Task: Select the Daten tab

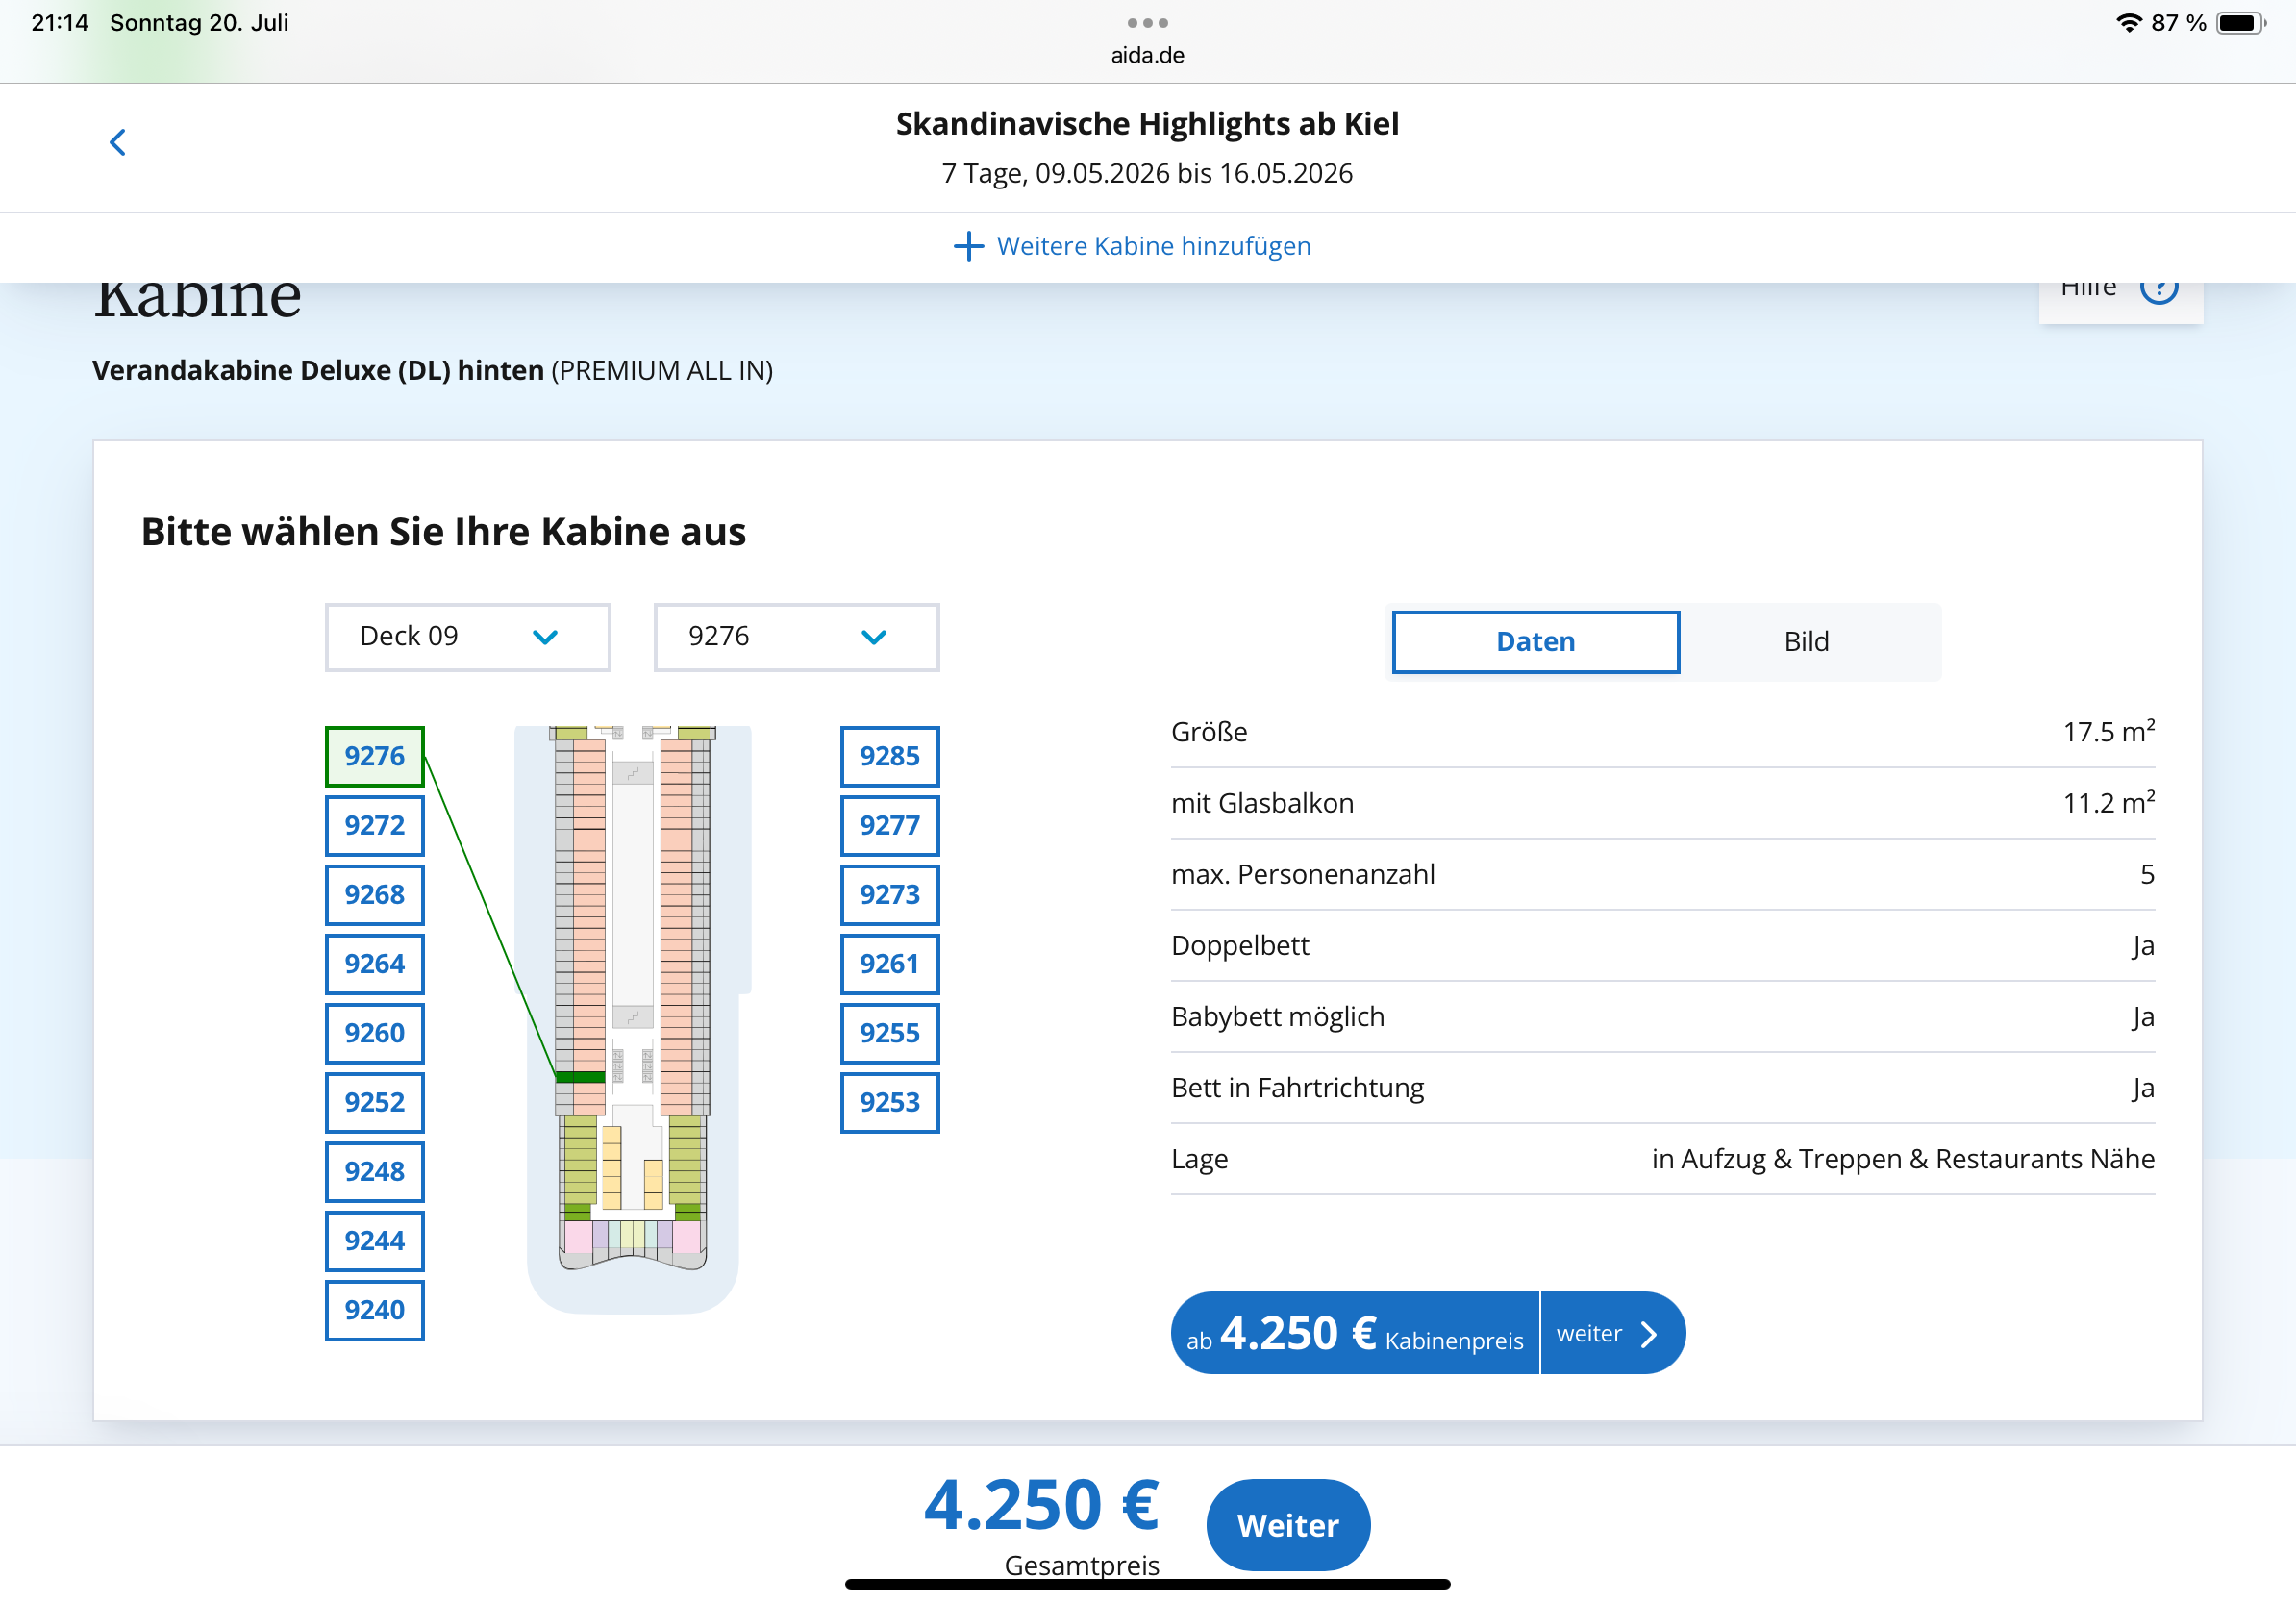Action: pyautogui.click(x=1535, y=642)
